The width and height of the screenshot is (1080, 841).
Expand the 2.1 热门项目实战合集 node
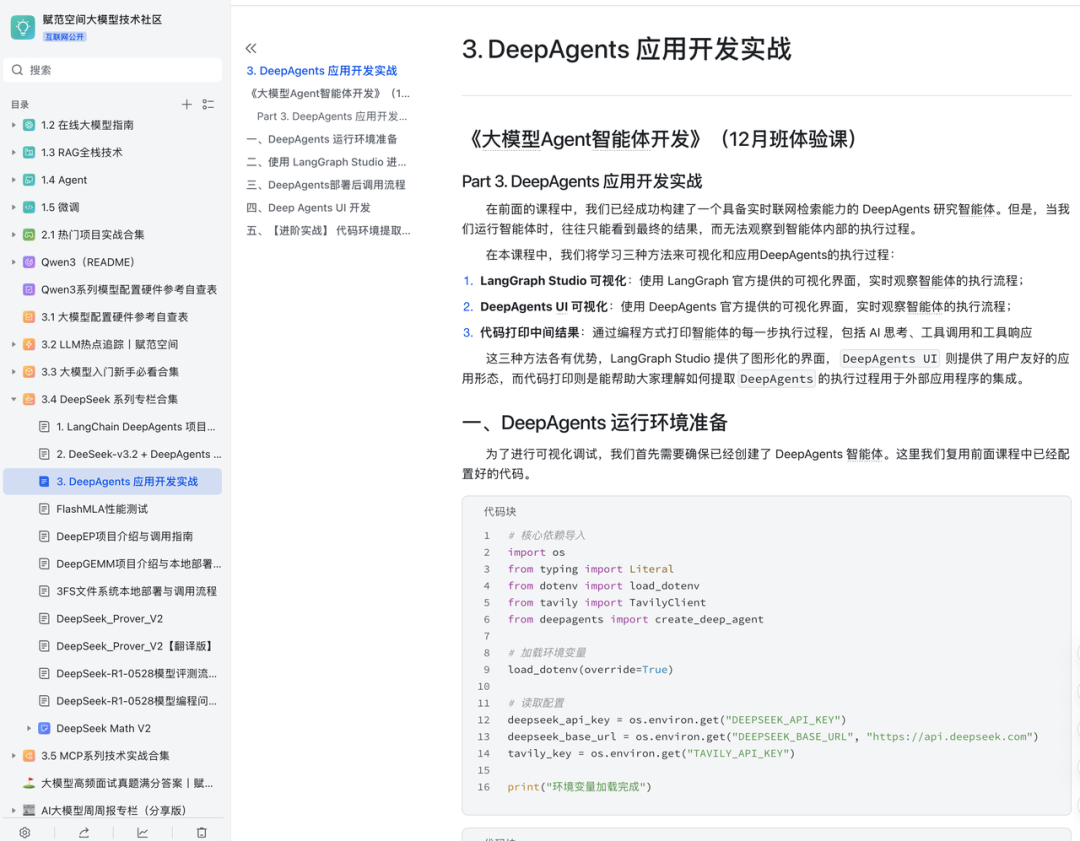13,235
